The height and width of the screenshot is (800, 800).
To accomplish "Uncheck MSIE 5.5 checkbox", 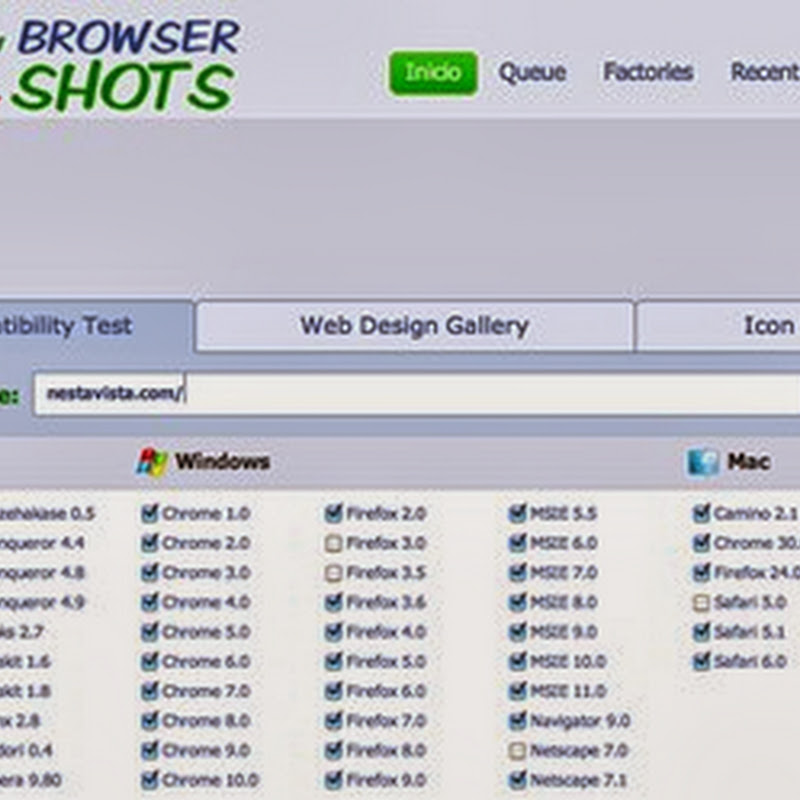I will (x=517, y=514).
